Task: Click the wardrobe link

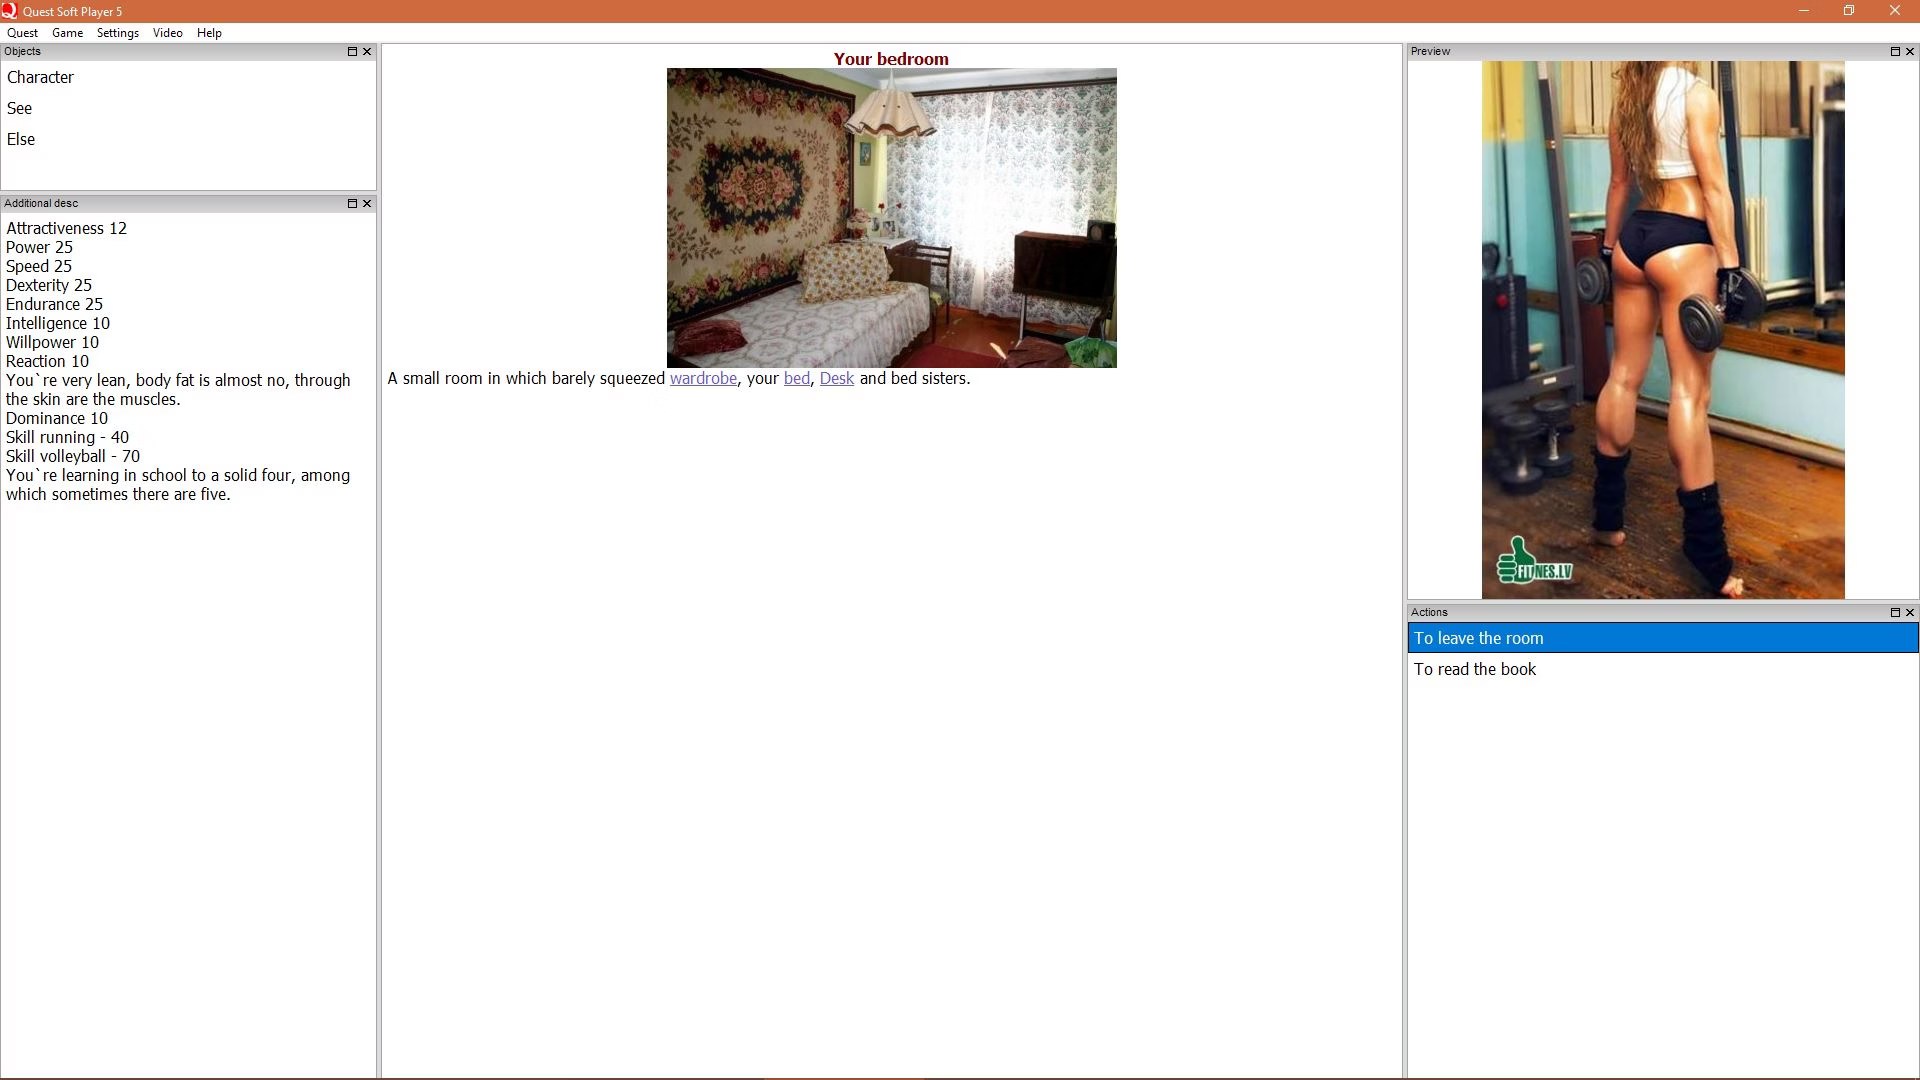Action: point(703,379)
